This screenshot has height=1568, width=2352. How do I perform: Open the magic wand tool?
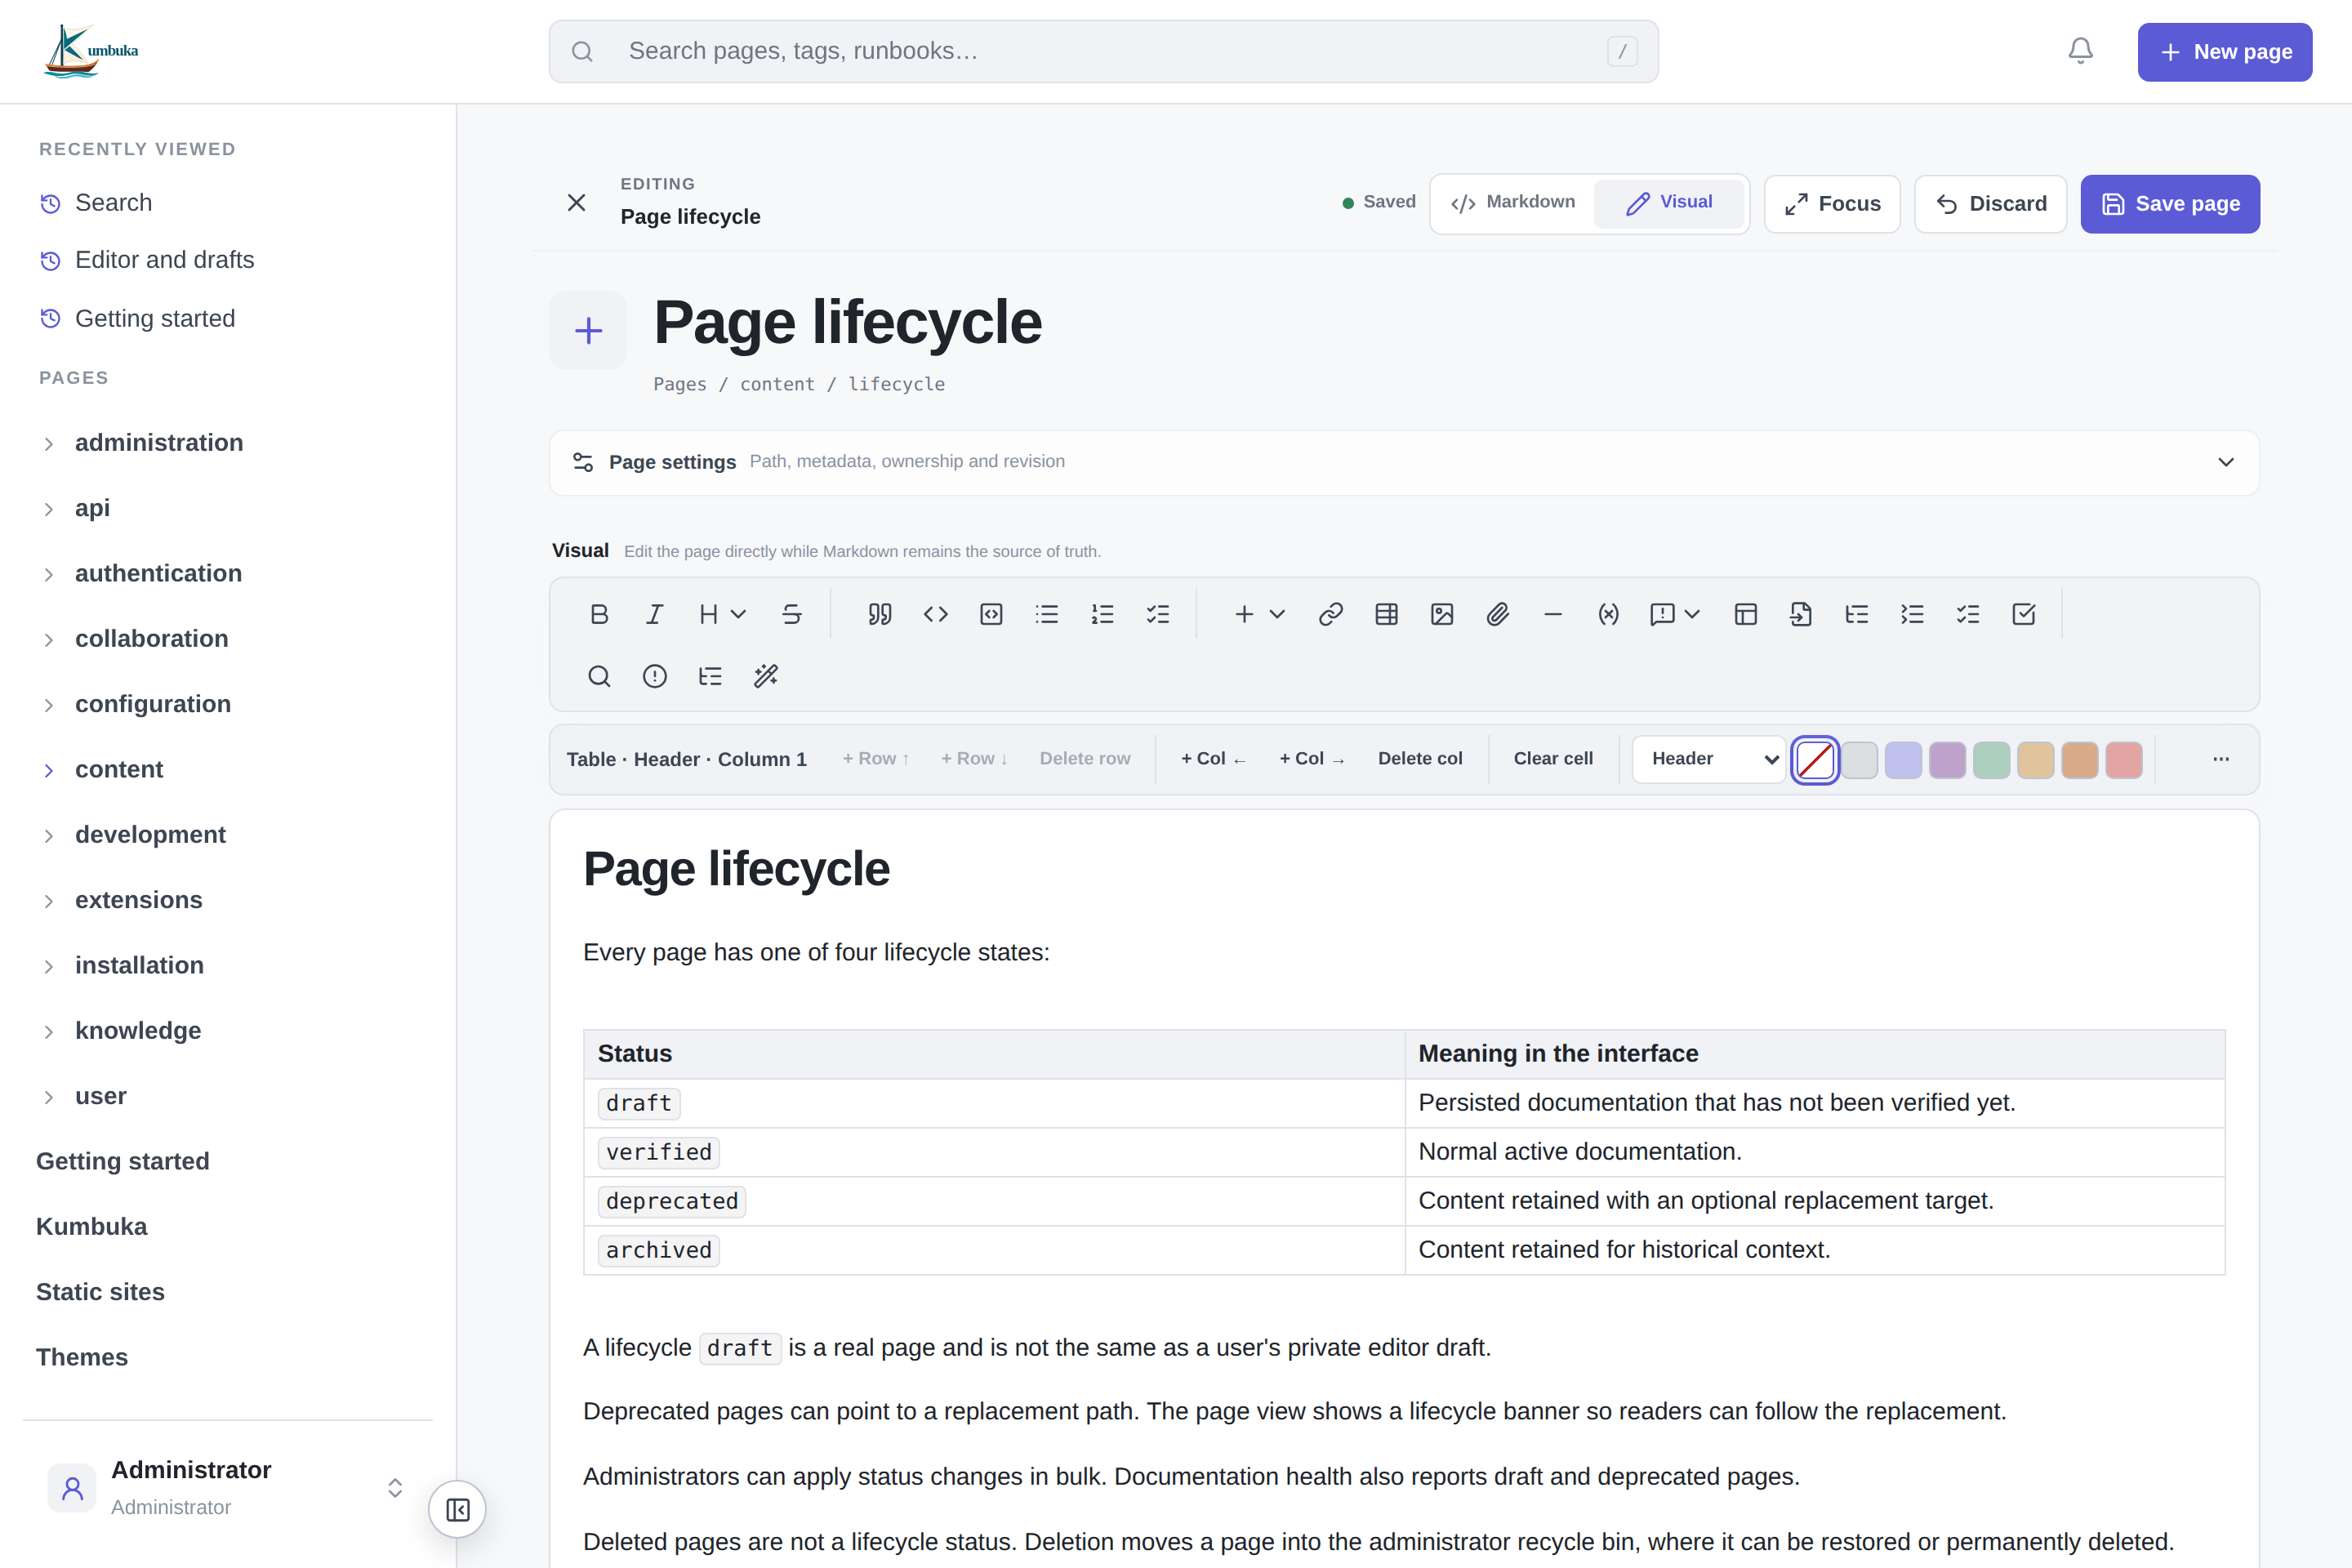pos(766,676)
